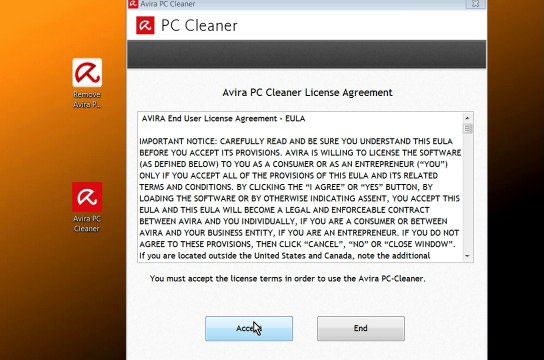Select the 'Remove Avira P...' shortcut label text
The image size is (544, 360).
(87, 100)
